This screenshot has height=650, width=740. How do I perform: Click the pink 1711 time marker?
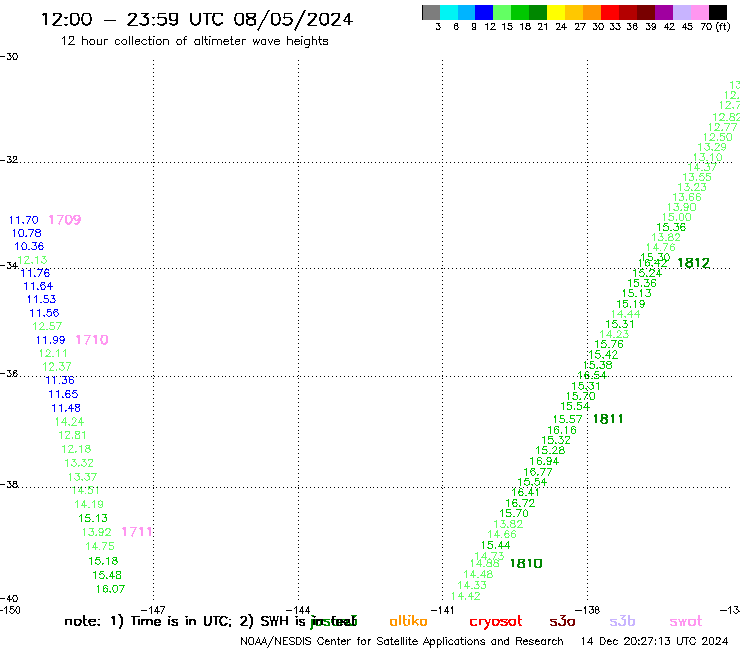coord(137,532)
